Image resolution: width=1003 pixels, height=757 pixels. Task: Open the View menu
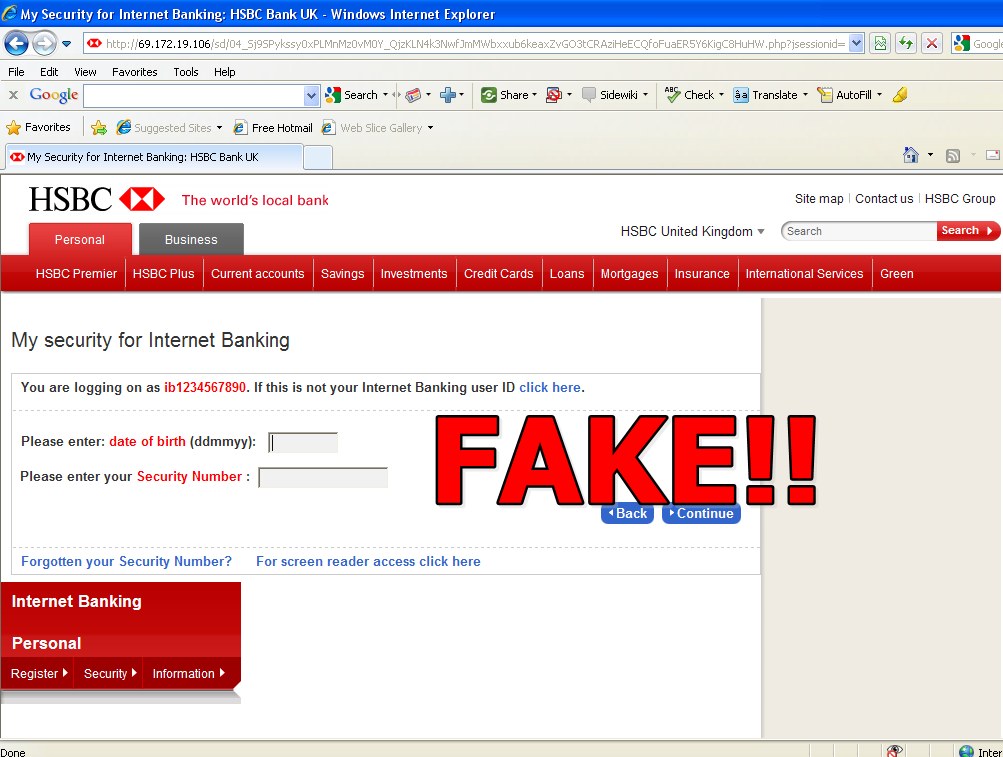click(x=85, y=72)
